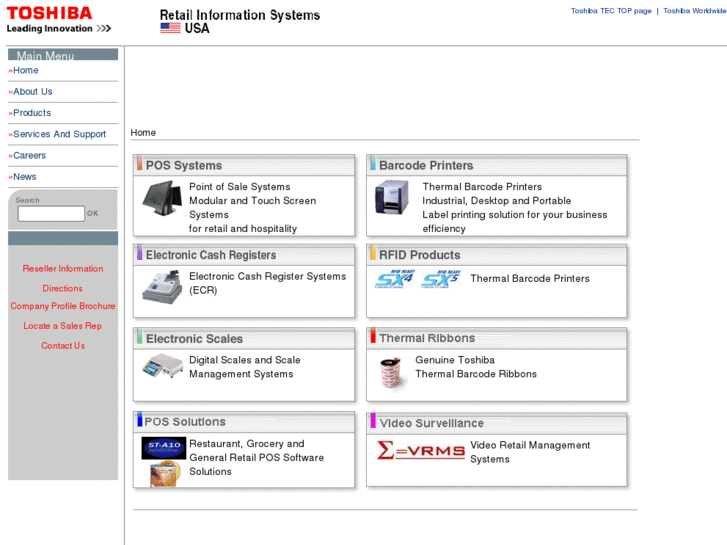727x545 pixels.
Task: Open the Contact Us link
Action: pos(63,346)
